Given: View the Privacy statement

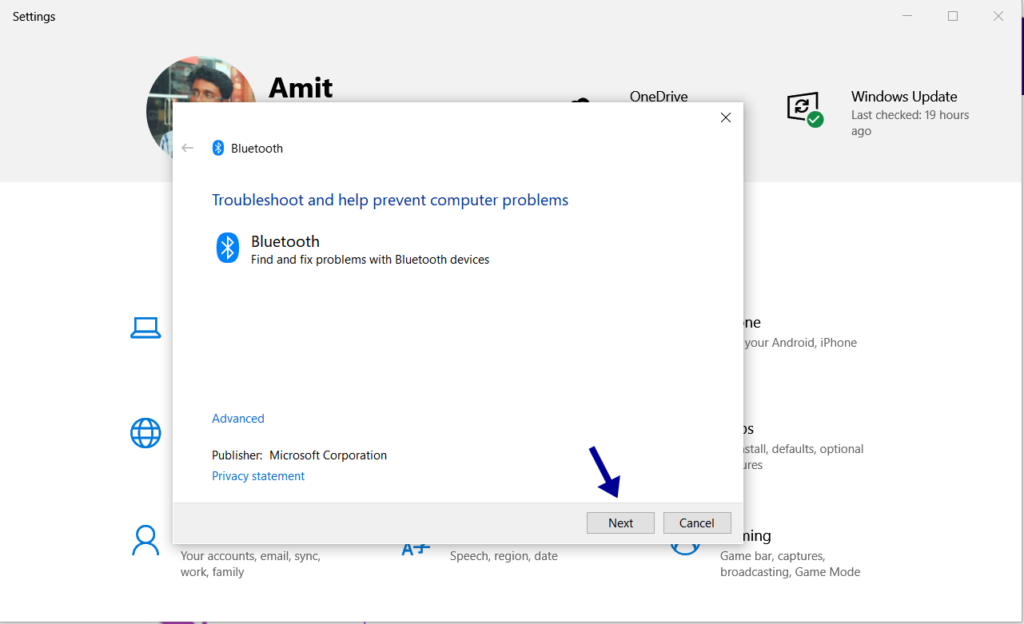Looking at the screenshot, I should [x=257, y=475].
